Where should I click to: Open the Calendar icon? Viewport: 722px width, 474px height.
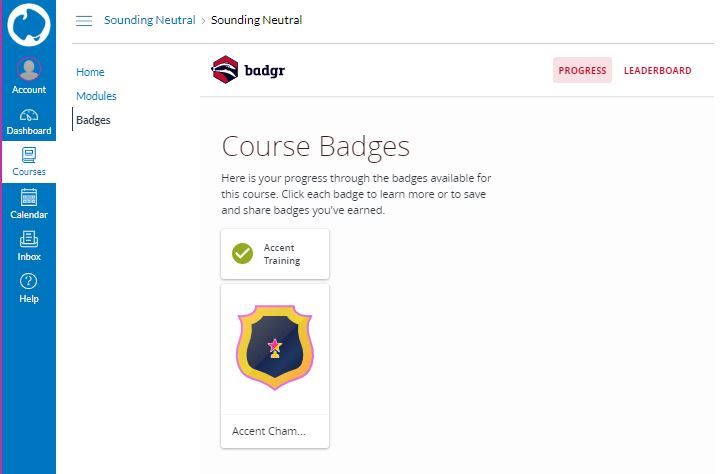click(x=28, y=197)
